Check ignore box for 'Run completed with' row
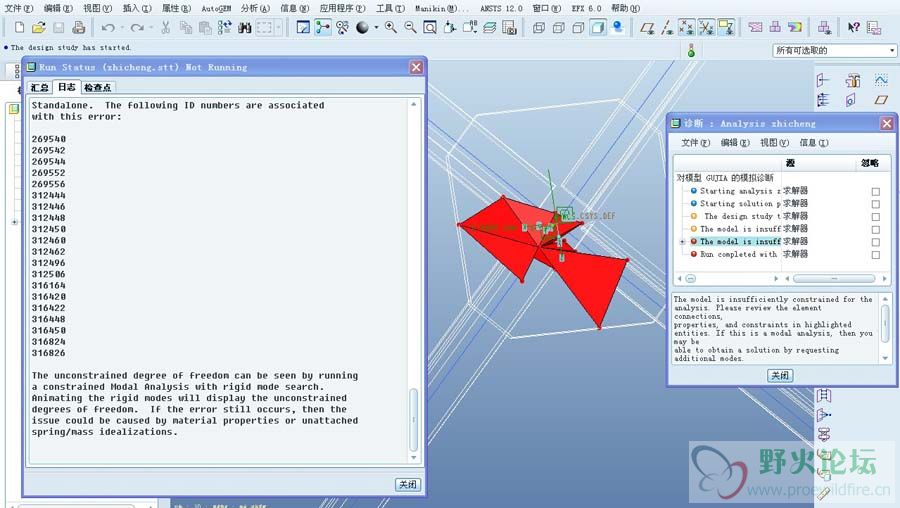Screen dimensions: 900x508 pos(875,255)
